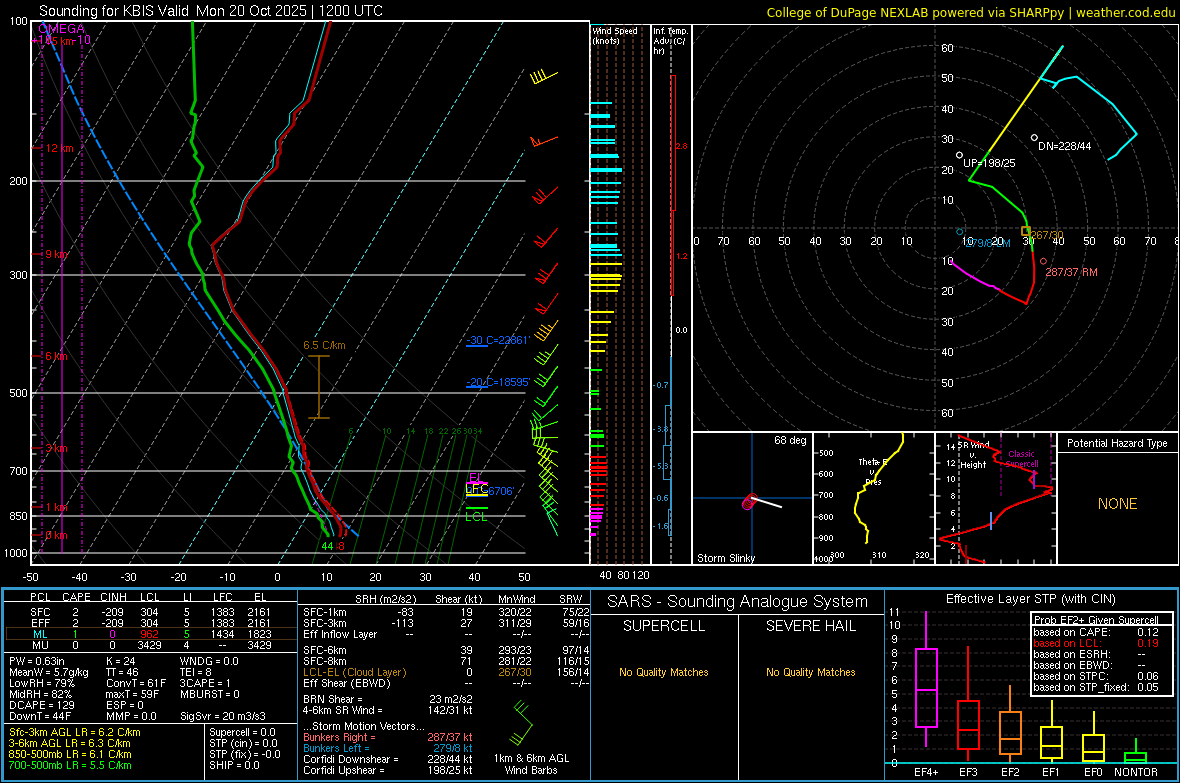Image resolution: width=1180 pixels, height=783 pixels.
Task: Select the highlighted 'ML' parcel row
Action: point(151,634)
